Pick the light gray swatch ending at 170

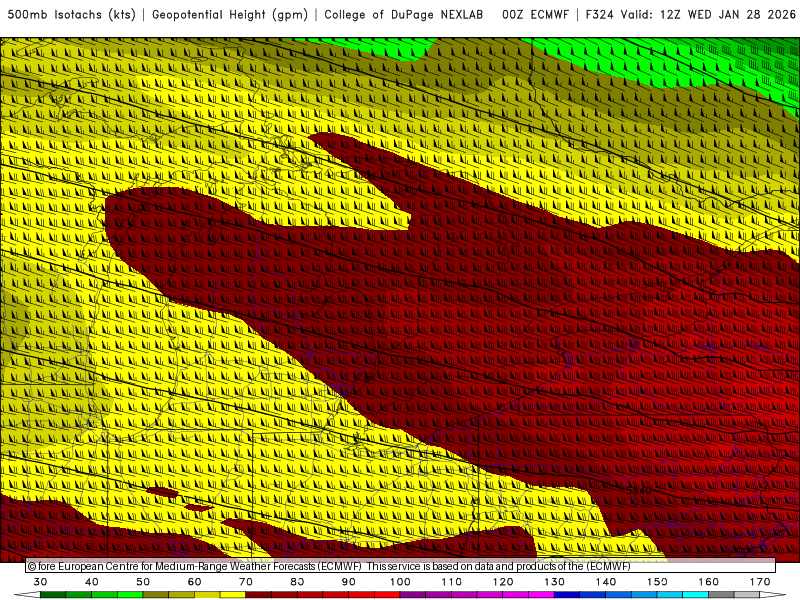(747, 595)
